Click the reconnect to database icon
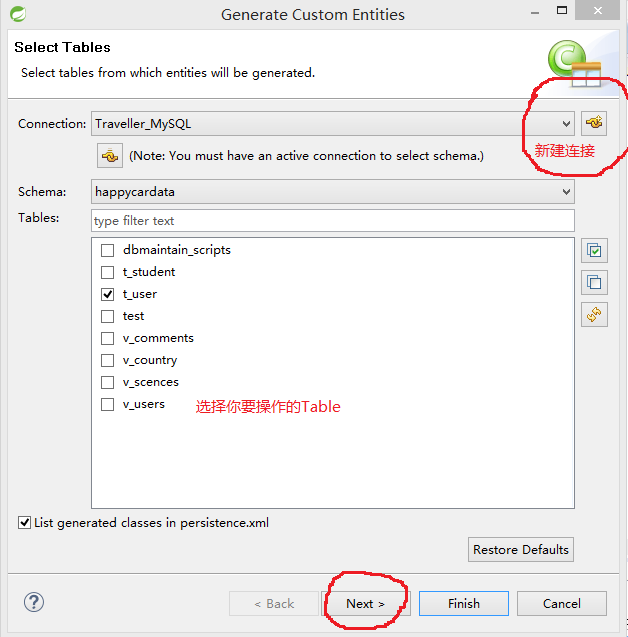 [x=110, y=156]
